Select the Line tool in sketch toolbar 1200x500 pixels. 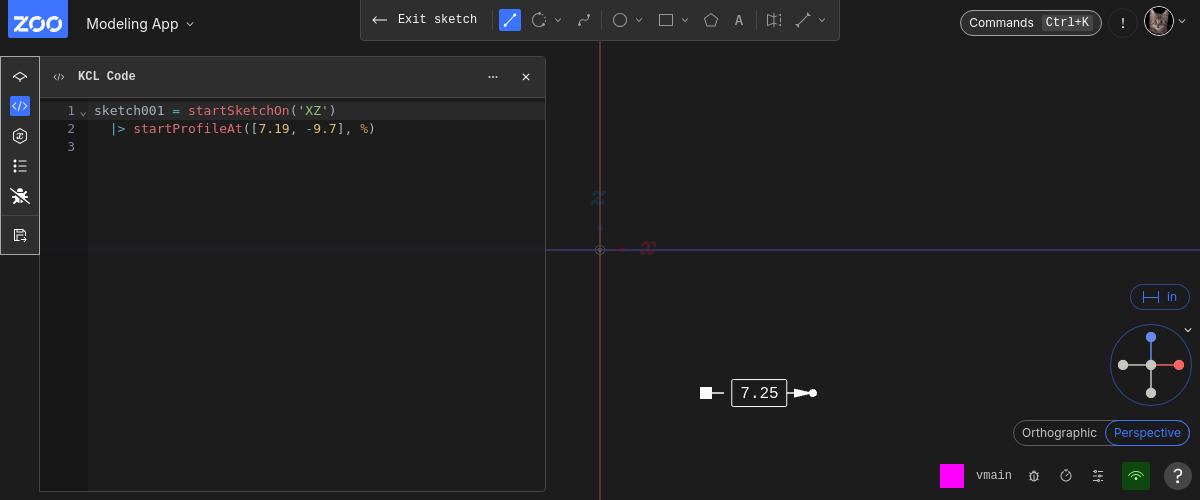510,20
